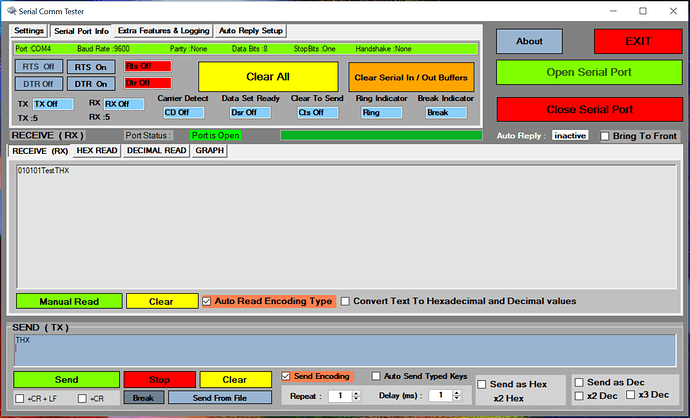Click the Serial Comm Tester title bar icon

pos(11,11)
